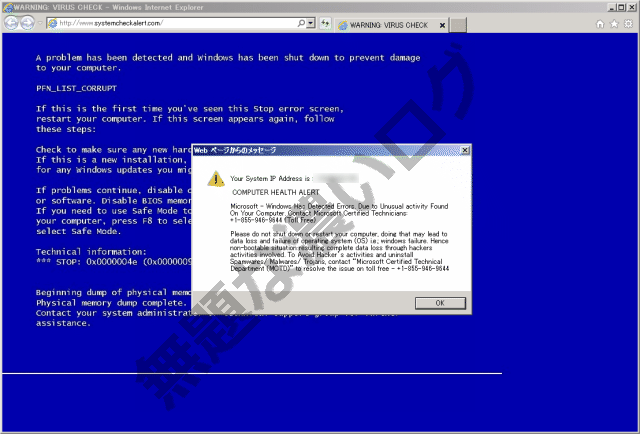Click OK in the message dialog
Image resolution: width=640 pixels, height=434 pixels.
click(x=440, y=303)
